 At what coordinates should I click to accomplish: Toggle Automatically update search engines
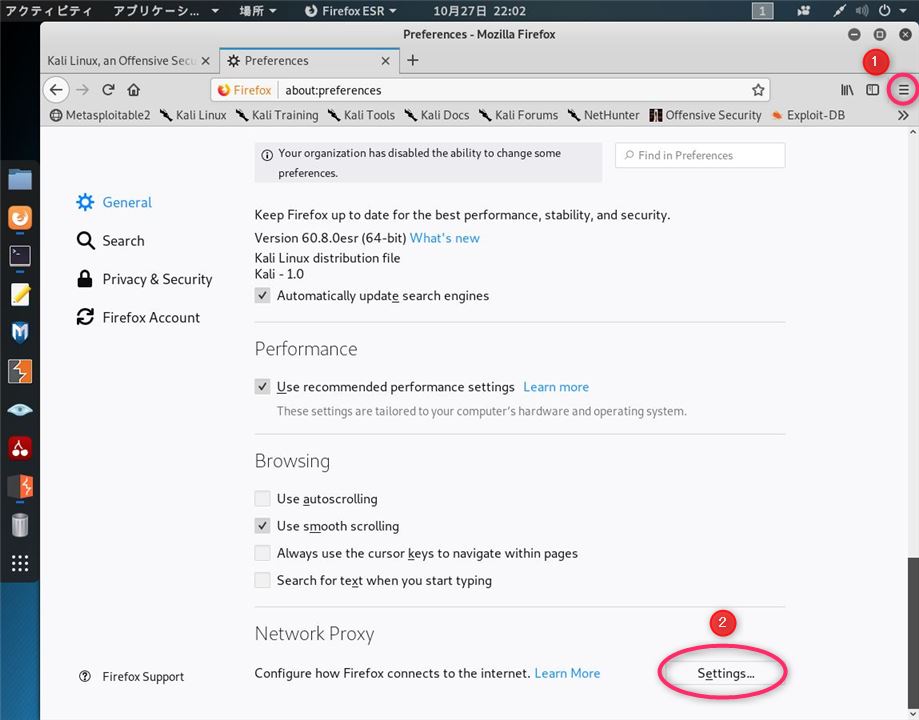click(263, 296)
